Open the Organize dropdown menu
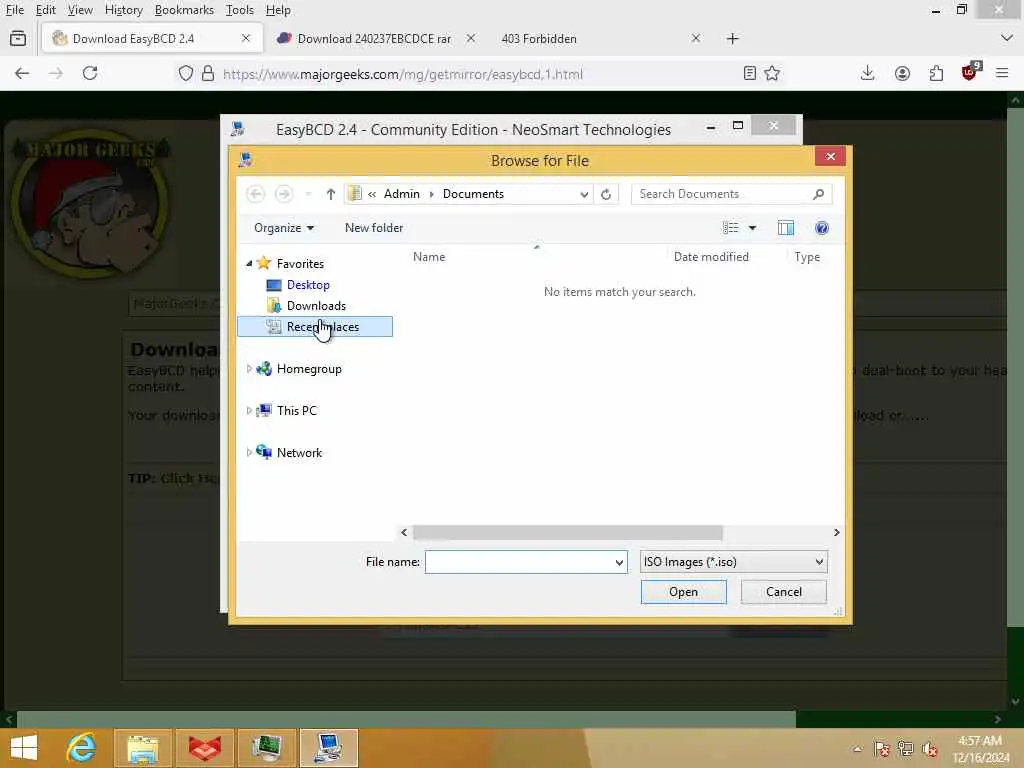This screenshot has height=768, width=1024. pyautogui.click(x=284, y=228)
